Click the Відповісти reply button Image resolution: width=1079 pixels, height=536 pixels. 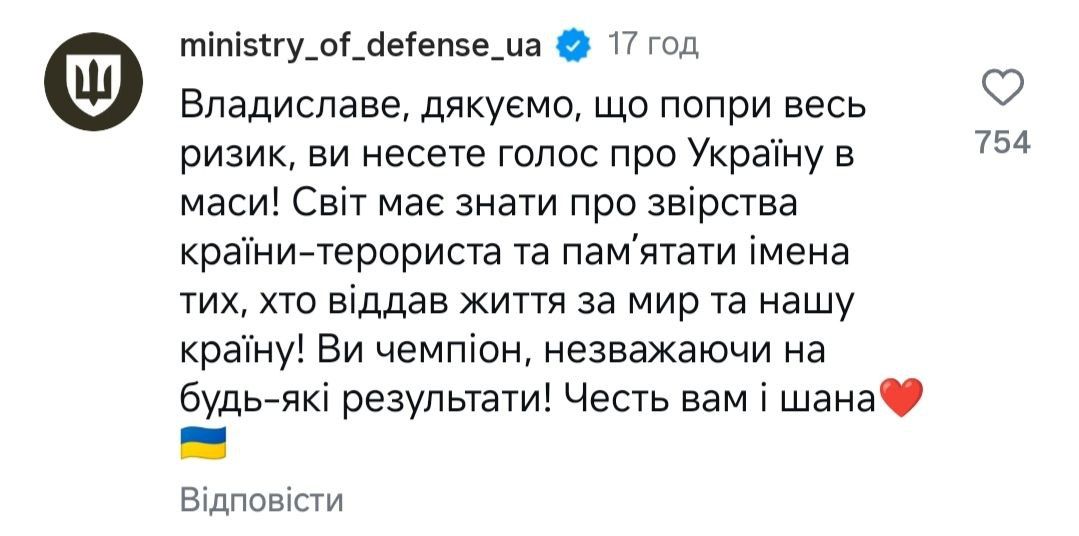click(262, 499)
